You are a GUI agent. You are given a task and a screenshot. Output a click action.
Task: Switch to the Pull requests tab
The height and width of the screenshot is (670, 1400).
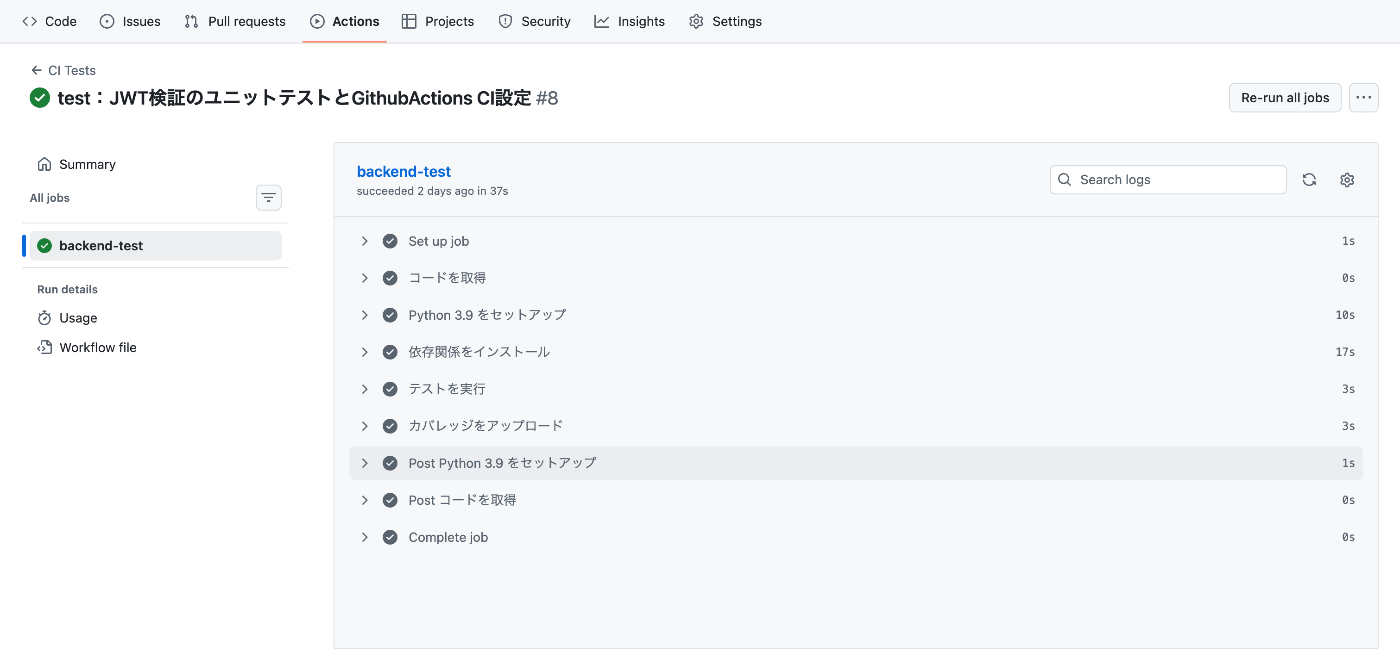tap(235, 21)
